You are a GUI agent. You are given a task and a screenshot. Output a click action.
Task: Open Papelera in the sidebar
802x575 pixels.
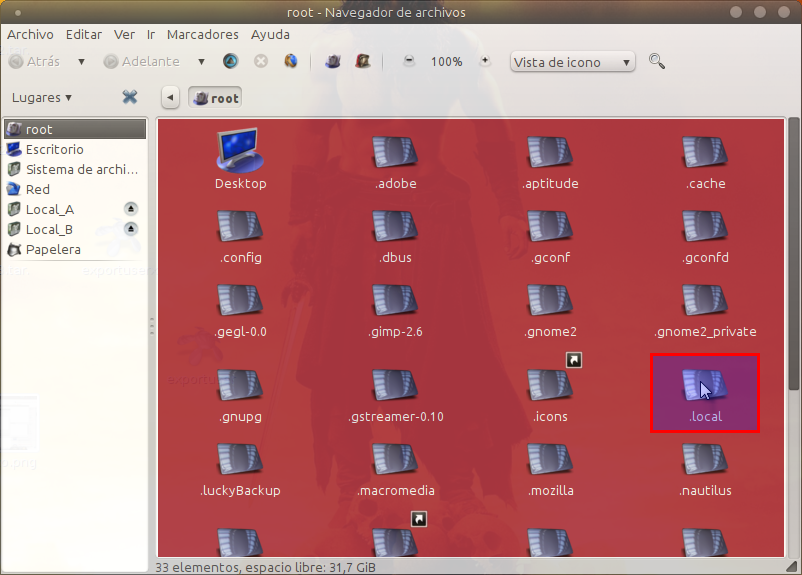point(75,249)
